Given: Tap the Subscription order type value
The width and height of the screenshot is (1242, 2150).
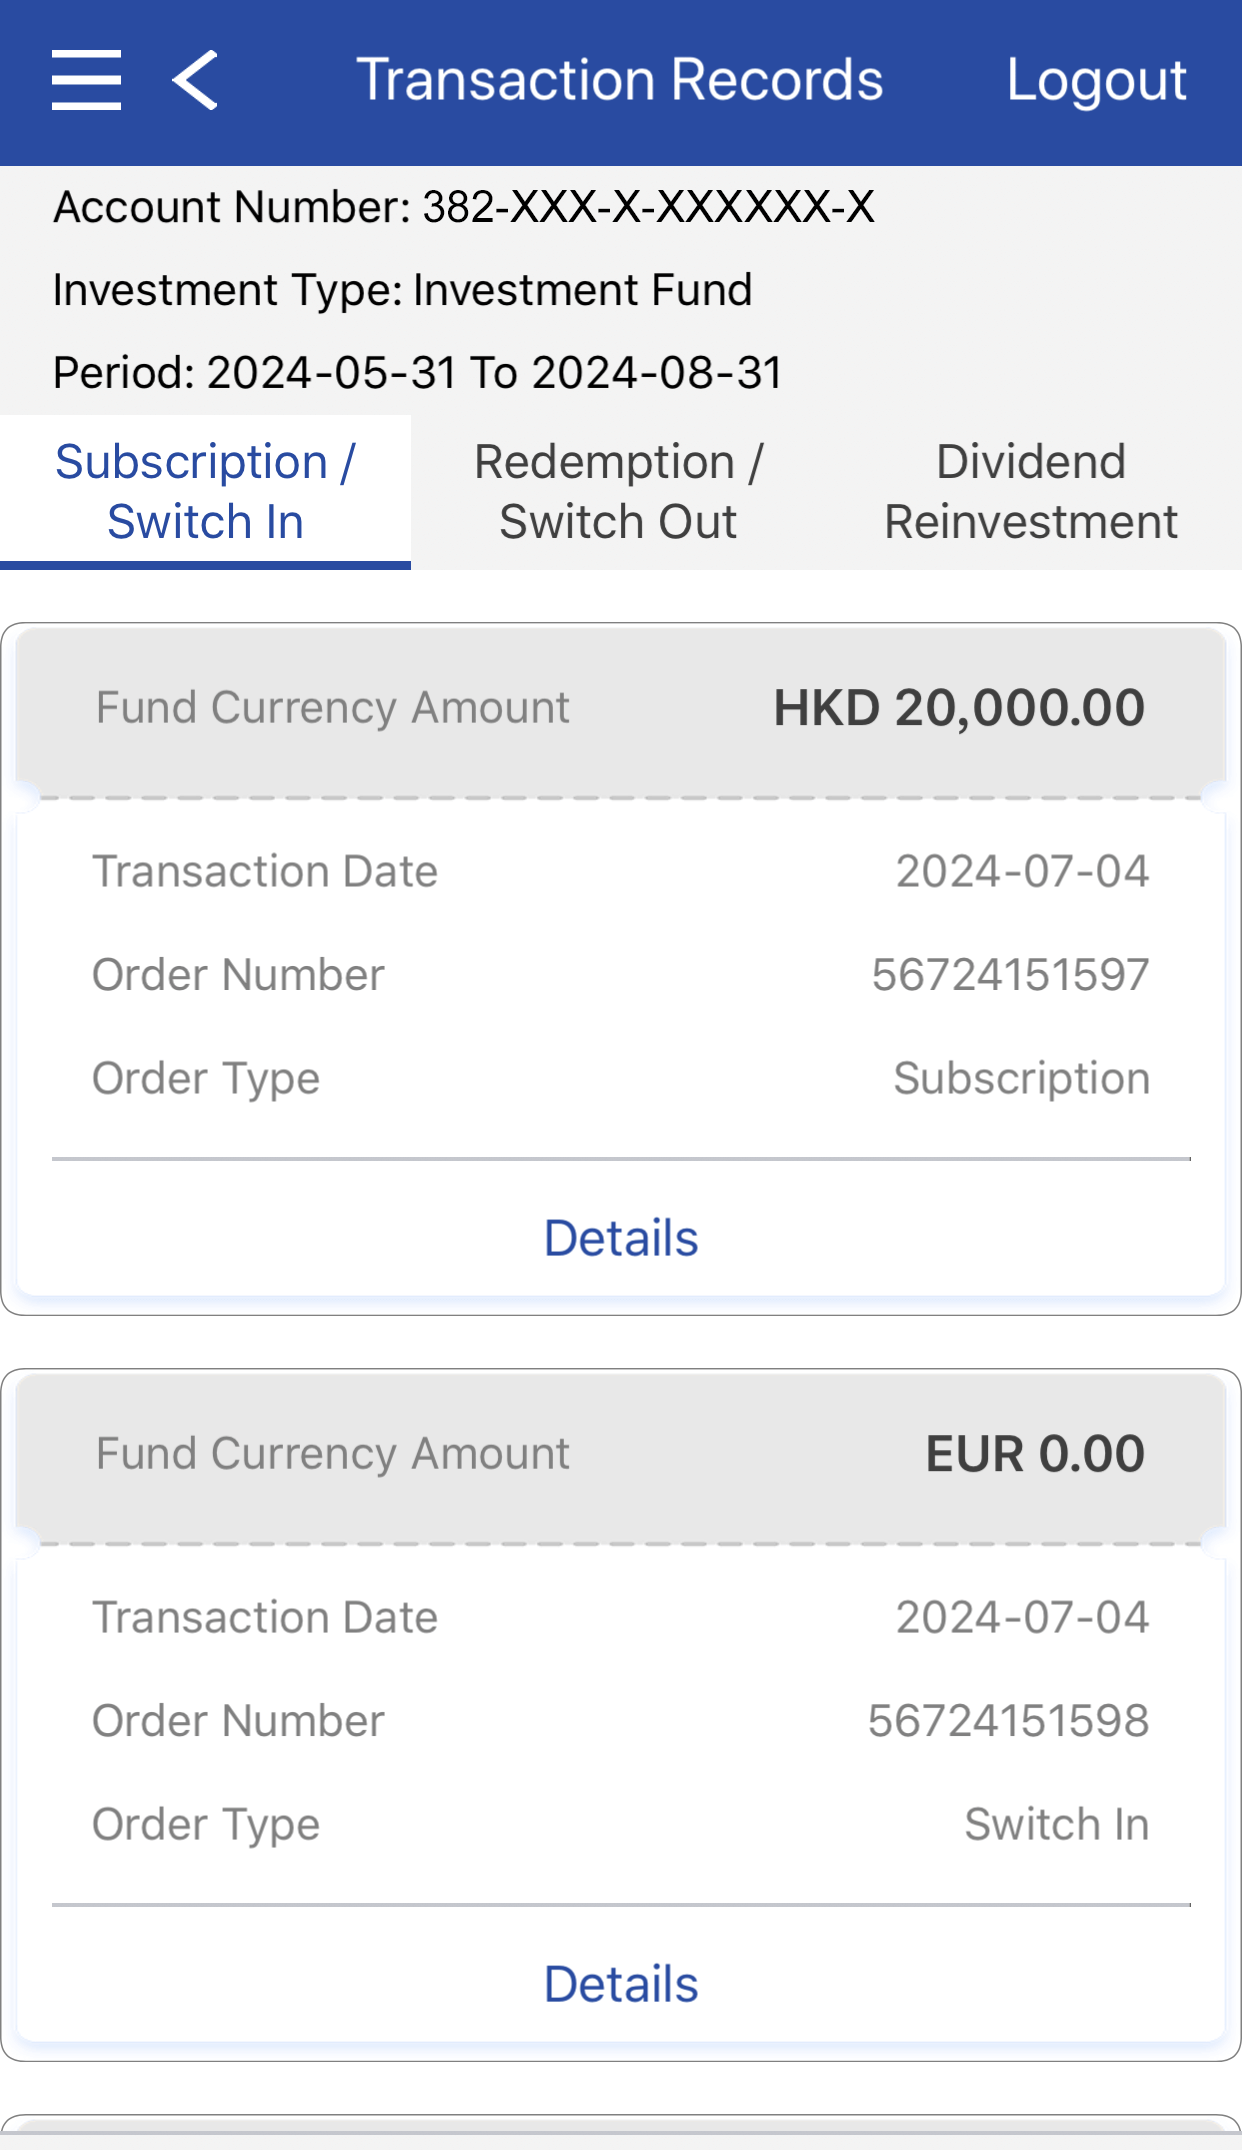Looking at the screenshot, I should [1021, 1078].
